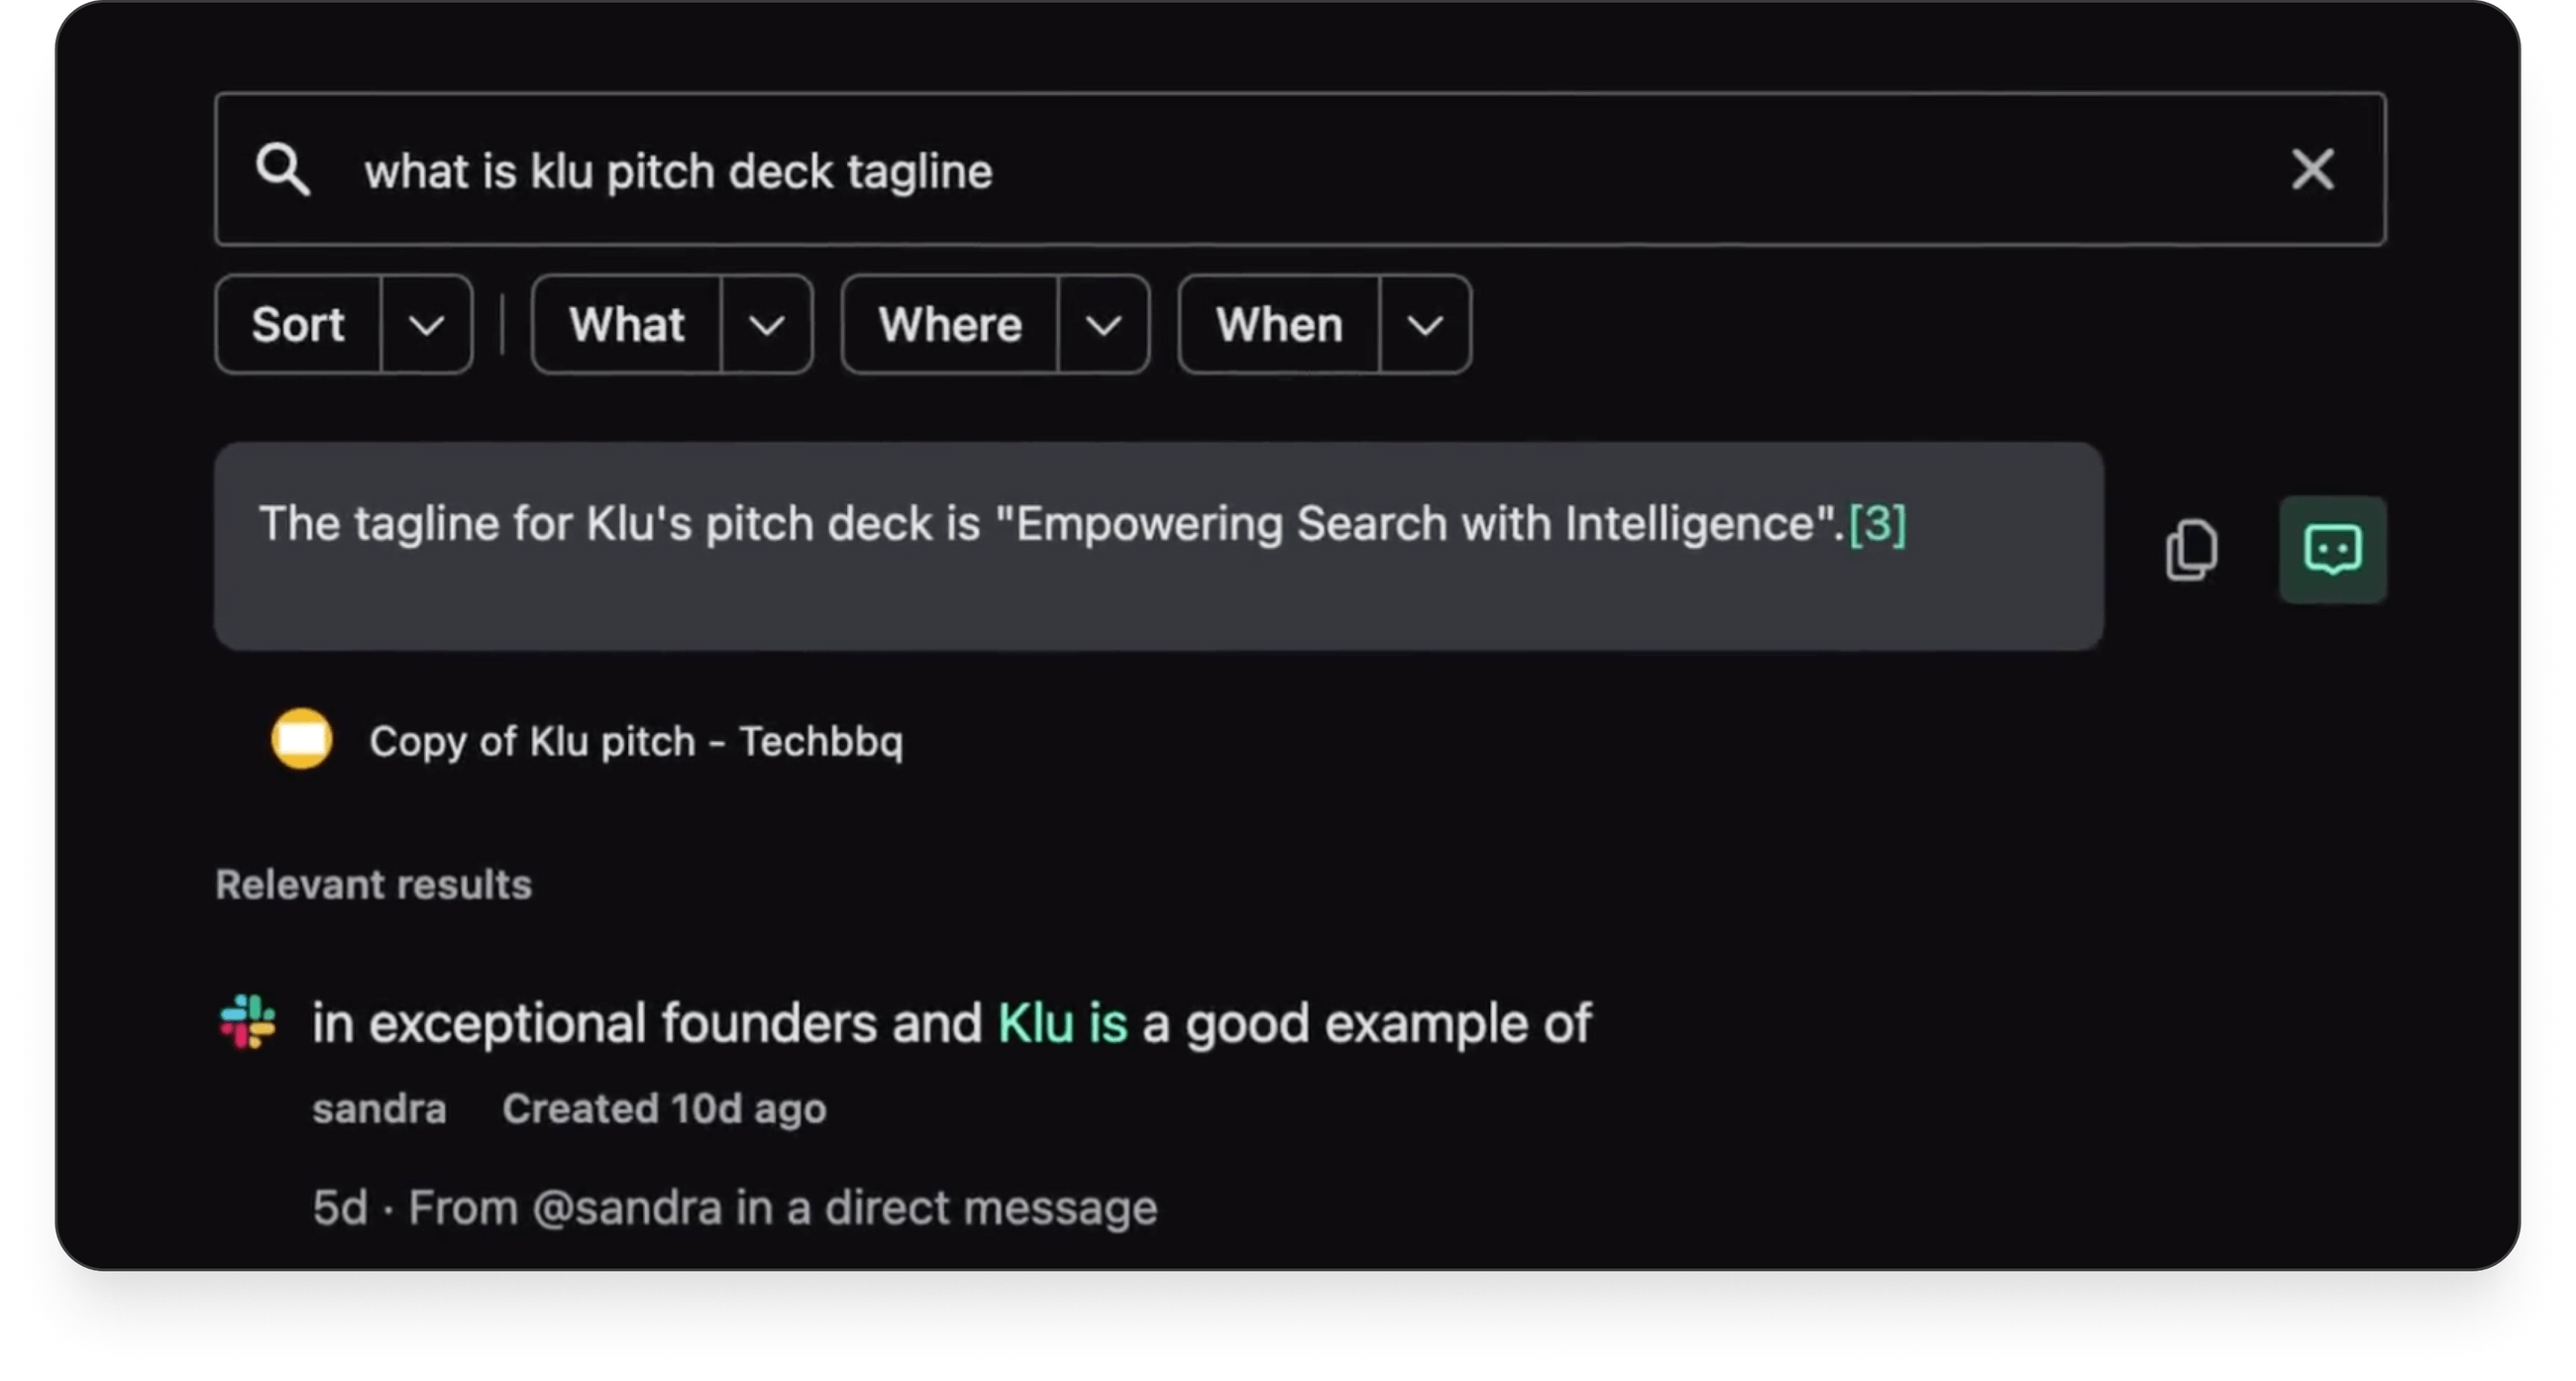2576x1381 pixels.
Task: Open feedback via the green chat bubble icon
Action: (2331, 549)
